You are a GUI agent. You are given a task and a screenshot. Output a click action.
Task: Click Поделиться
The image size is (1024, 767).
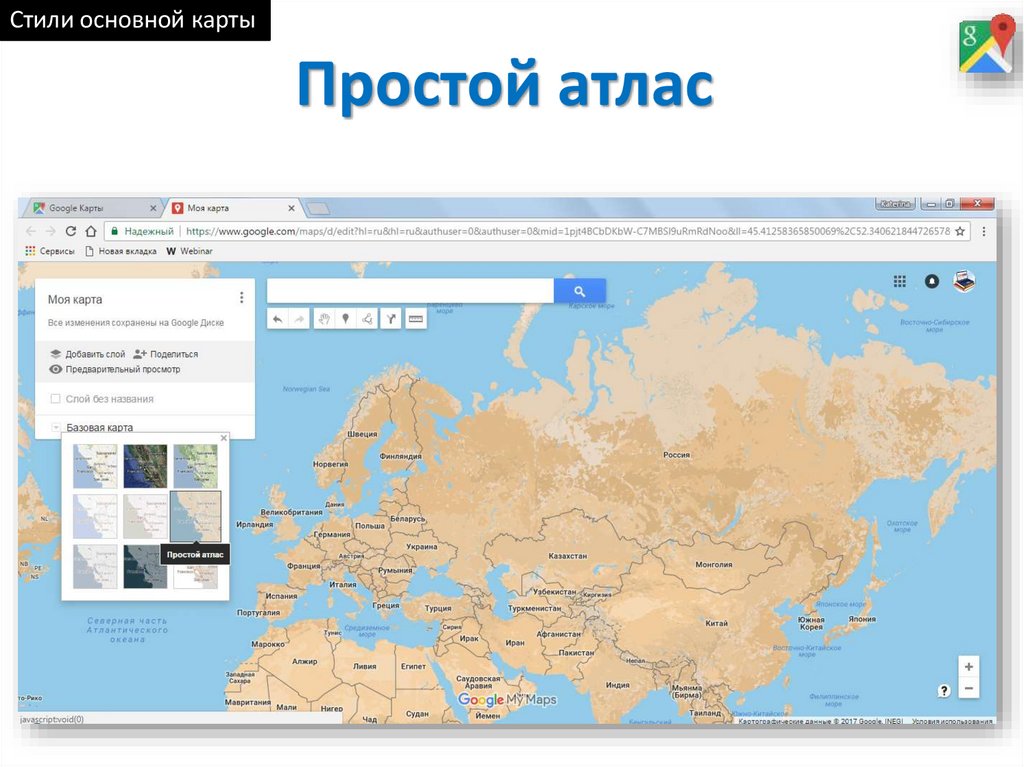(x=166, y=354)
